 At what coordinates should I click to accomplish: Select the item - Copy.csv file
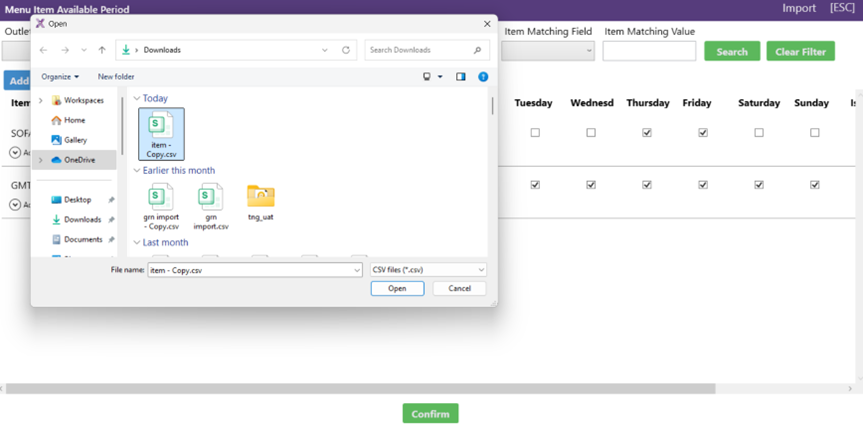click(x=160, y=134)
